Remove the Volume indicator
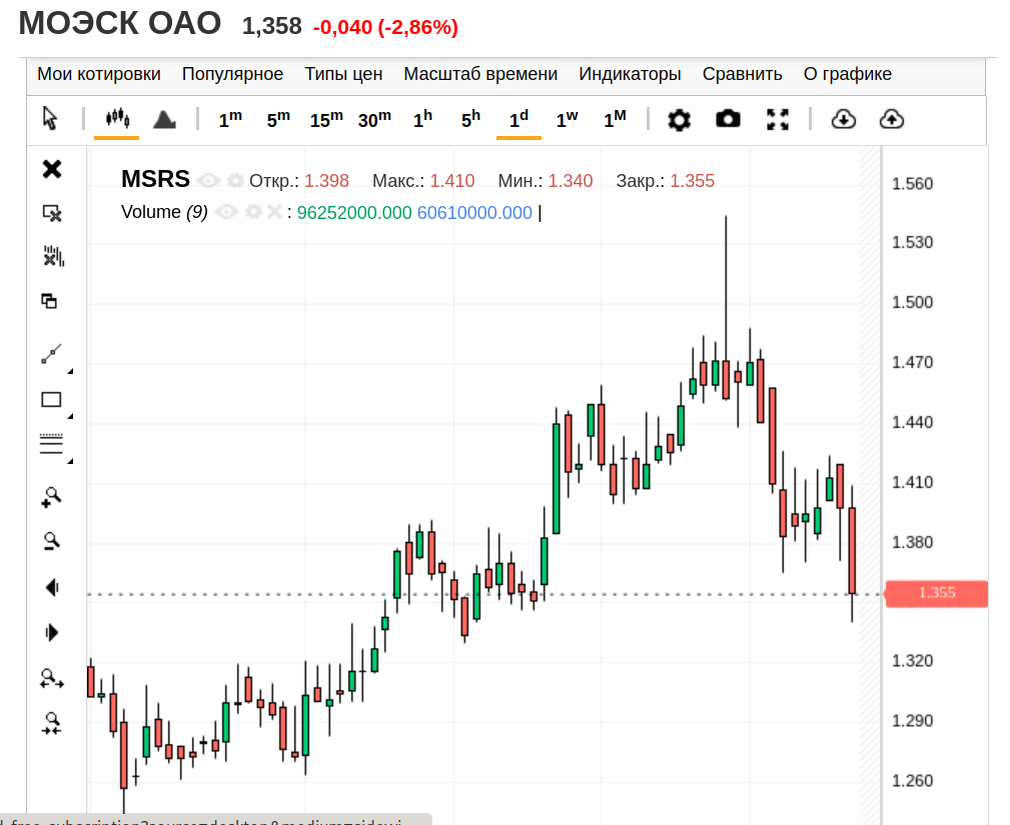Viewport: 1010px width, 825px height. click(x=274, y=211)
